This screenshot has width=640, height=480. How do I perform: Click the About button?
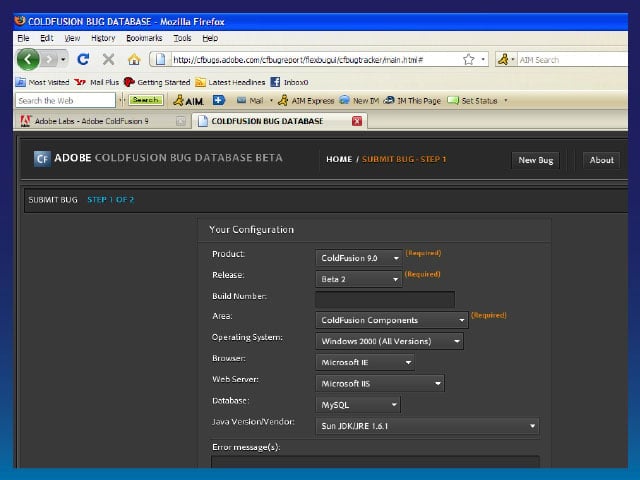[601, 160]
